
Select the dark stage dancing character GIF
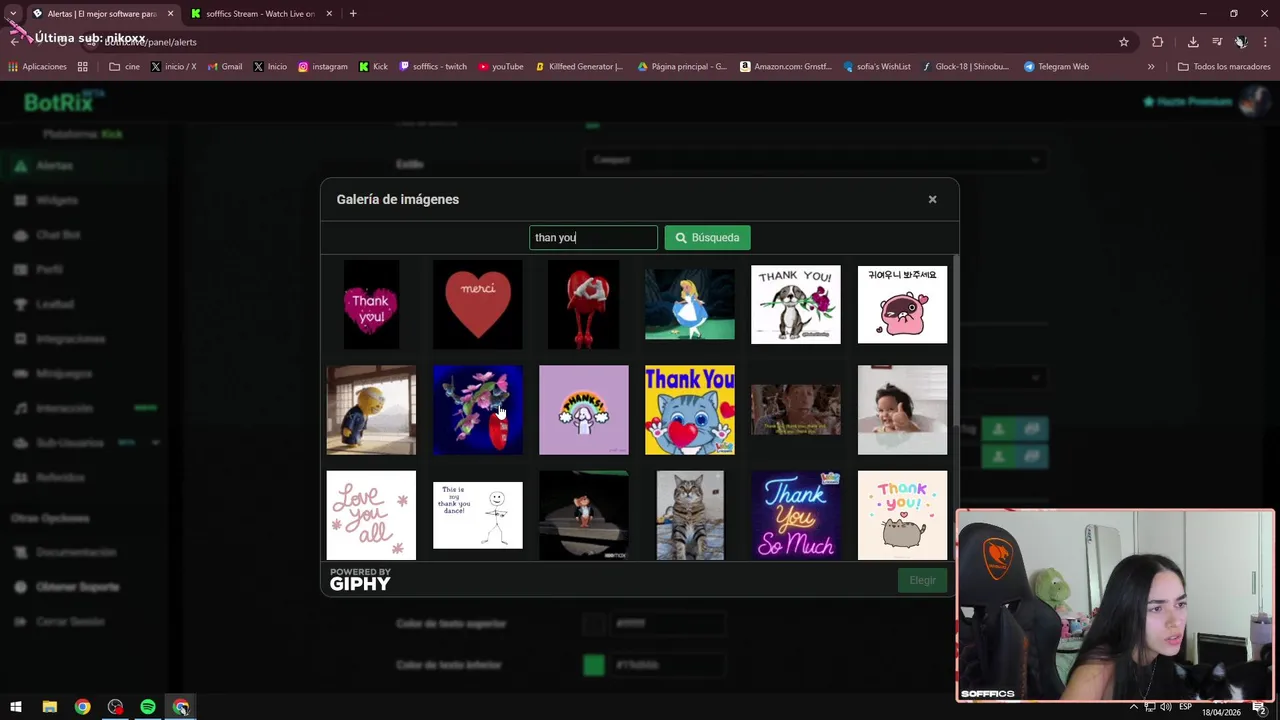[584, 515]
